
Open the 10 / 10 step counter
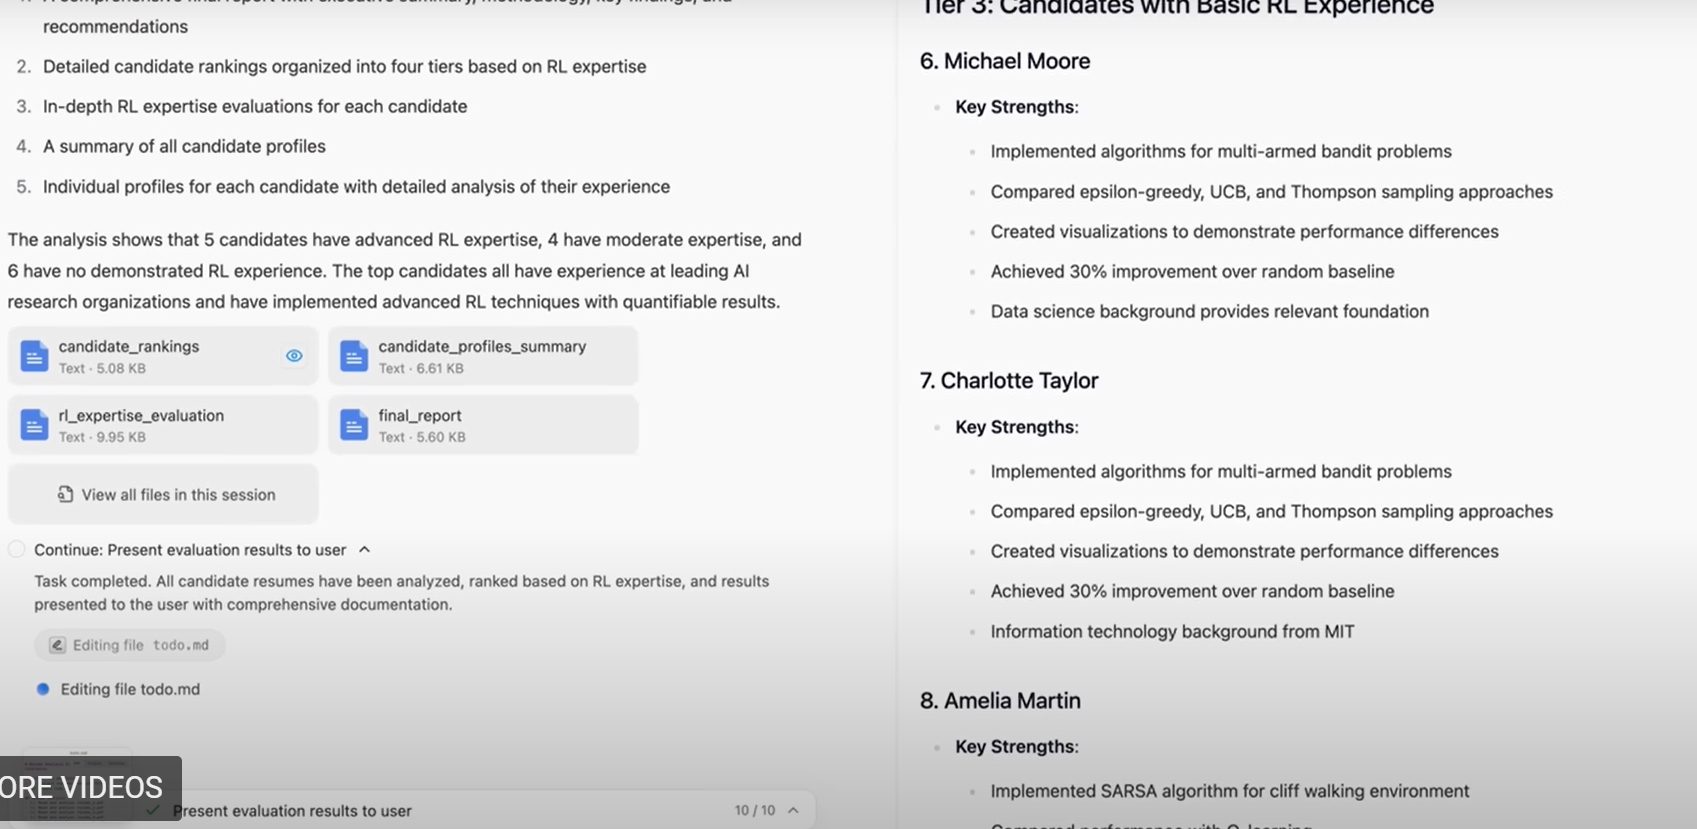point(754,810)
